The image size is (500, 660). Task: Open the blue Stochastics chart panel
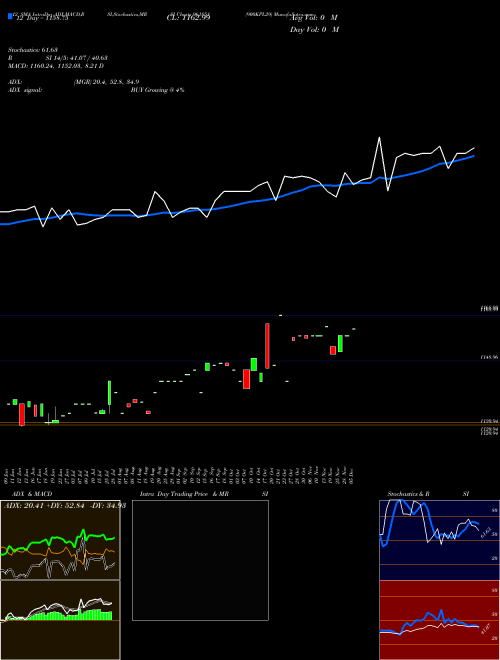coord(439,540)
